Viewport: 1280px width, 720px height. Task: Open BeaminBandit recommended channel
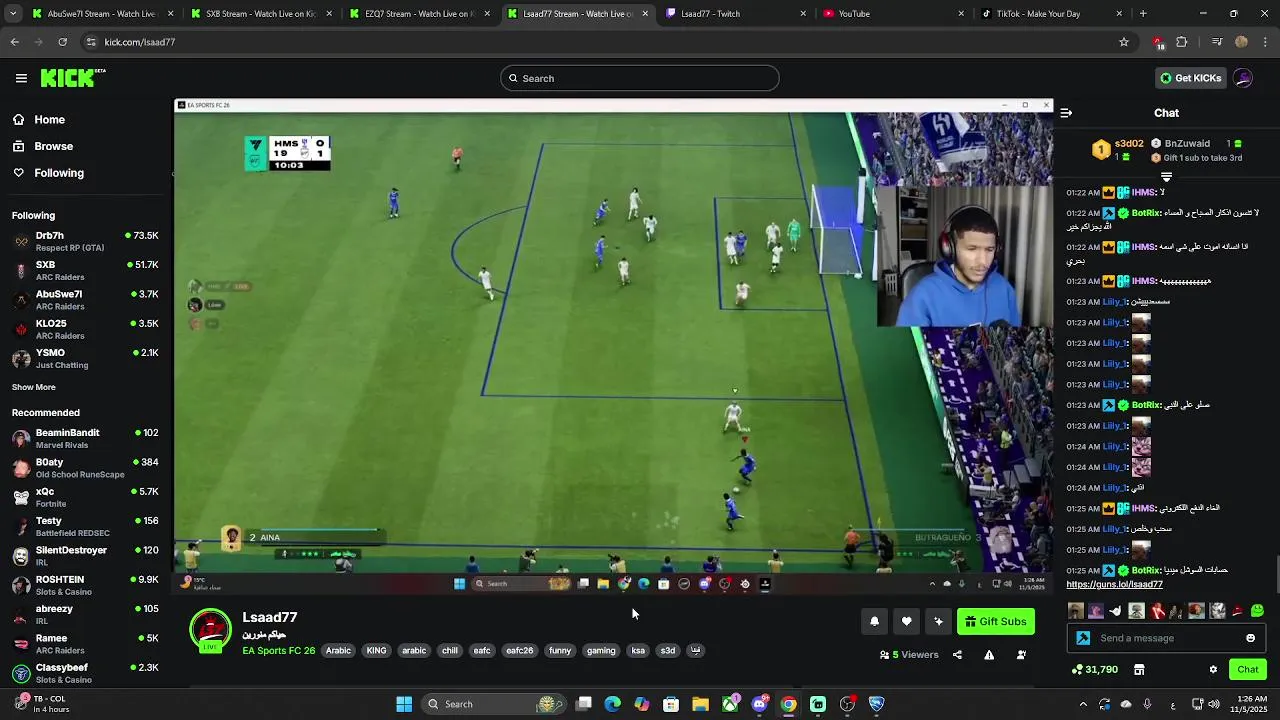pyautogui.click(x=86, y=438)
